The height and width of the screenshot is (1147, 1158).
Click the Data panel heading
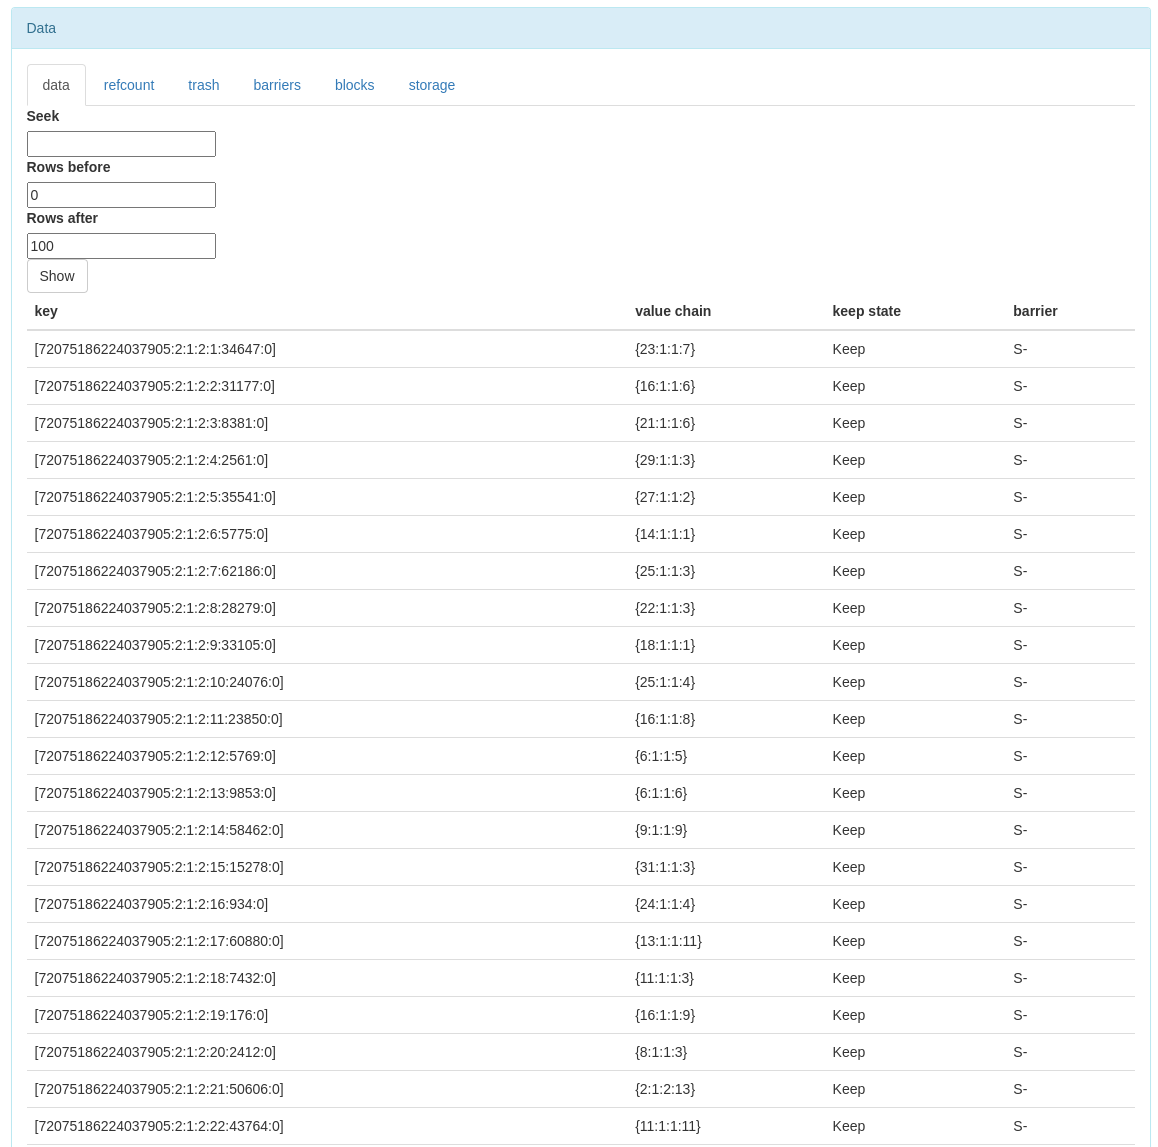click(41, 28)
